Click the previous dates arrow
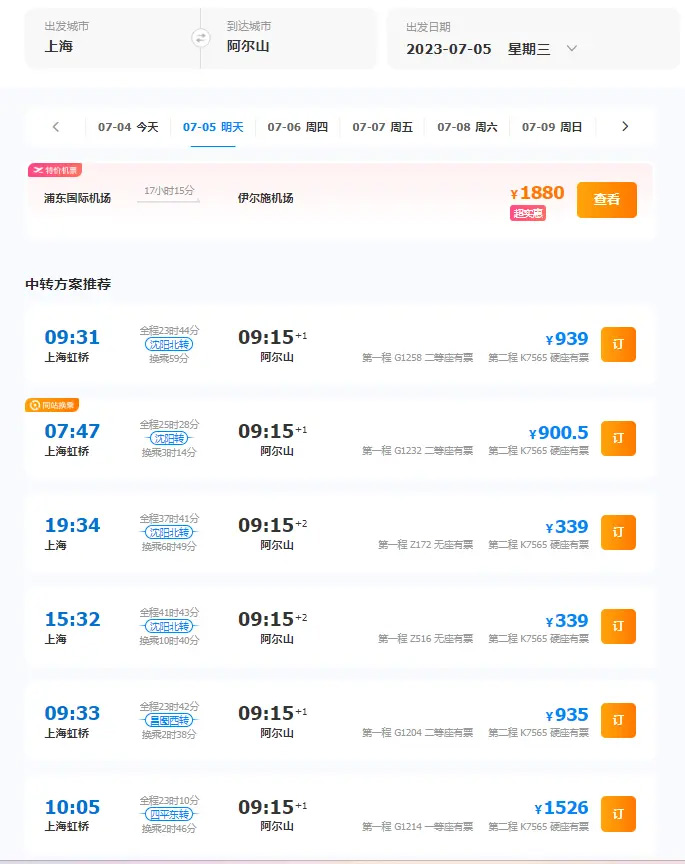The height and width of the screenshot is (864, 685). click(56, 127)
